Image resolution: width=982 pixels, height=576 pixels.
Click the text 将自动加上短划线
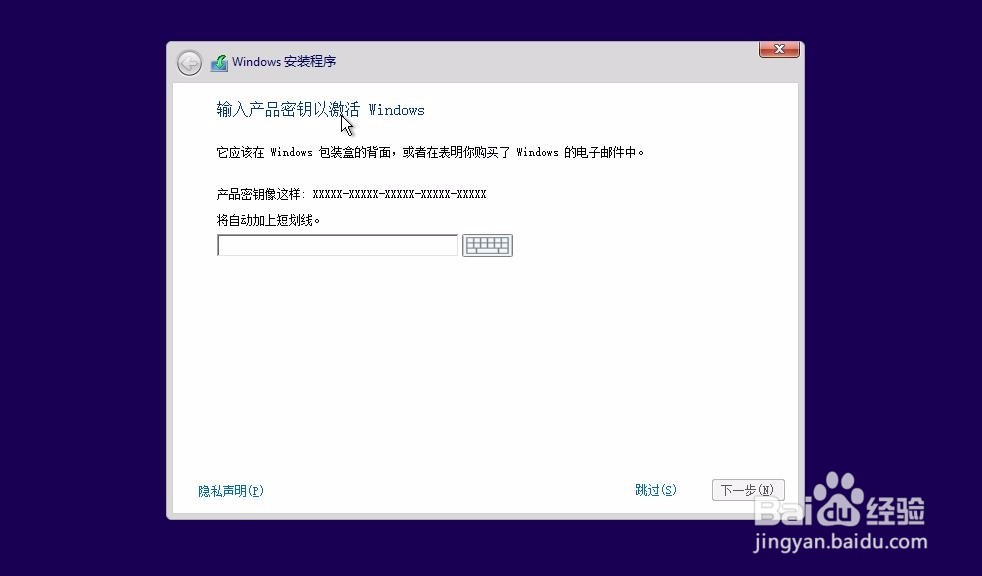[x=268, y=220]
